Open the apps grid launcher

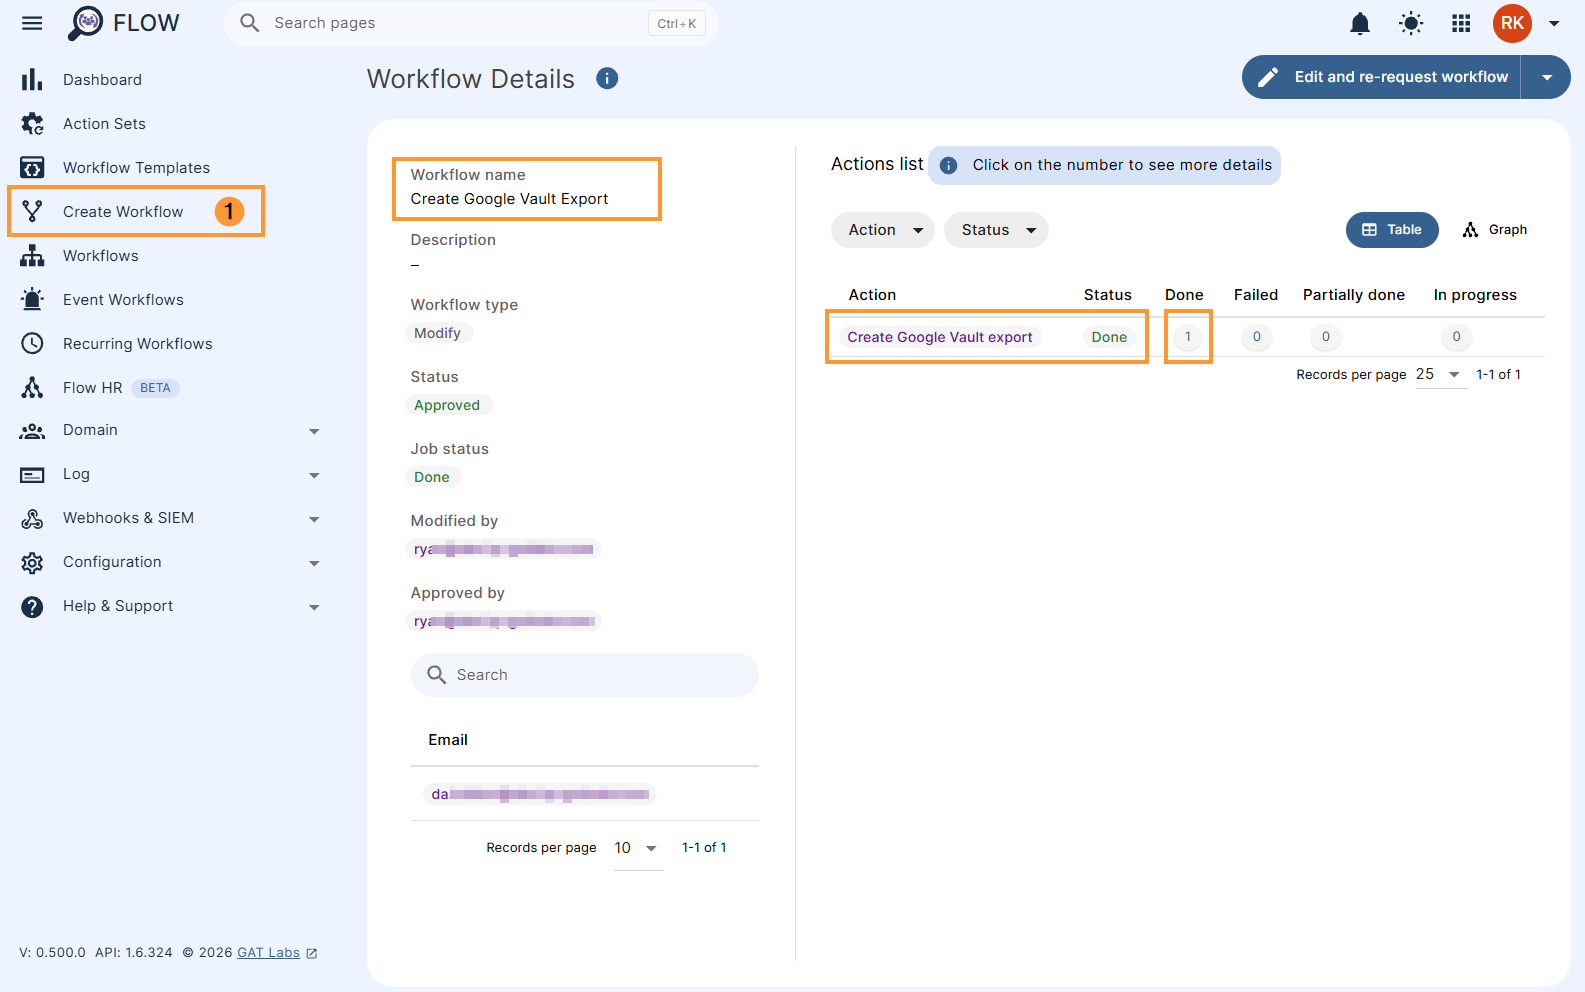click(x=1461, y=23)
